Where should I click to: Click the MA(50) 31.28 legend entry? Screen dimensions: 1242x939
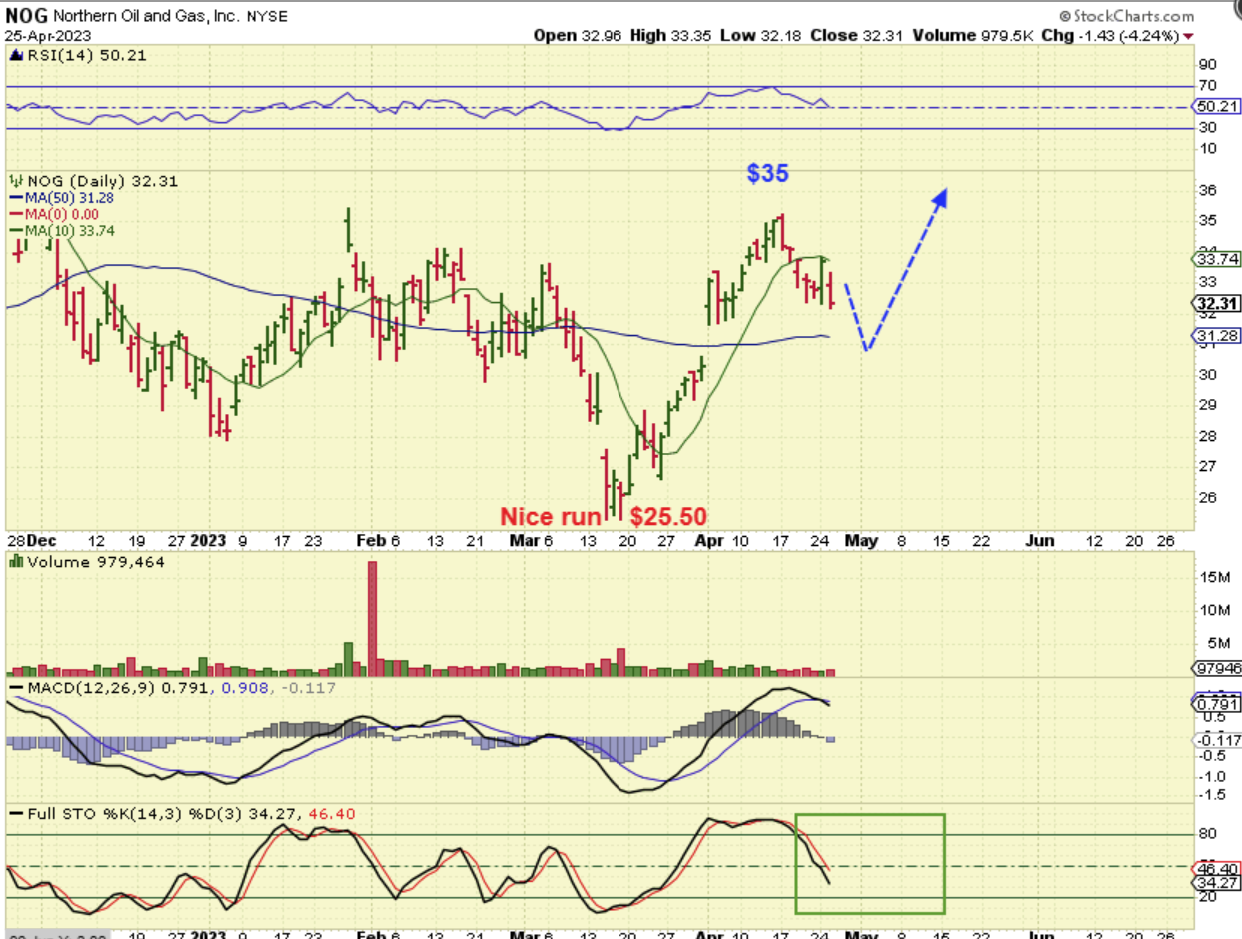(x=61, y=196)
